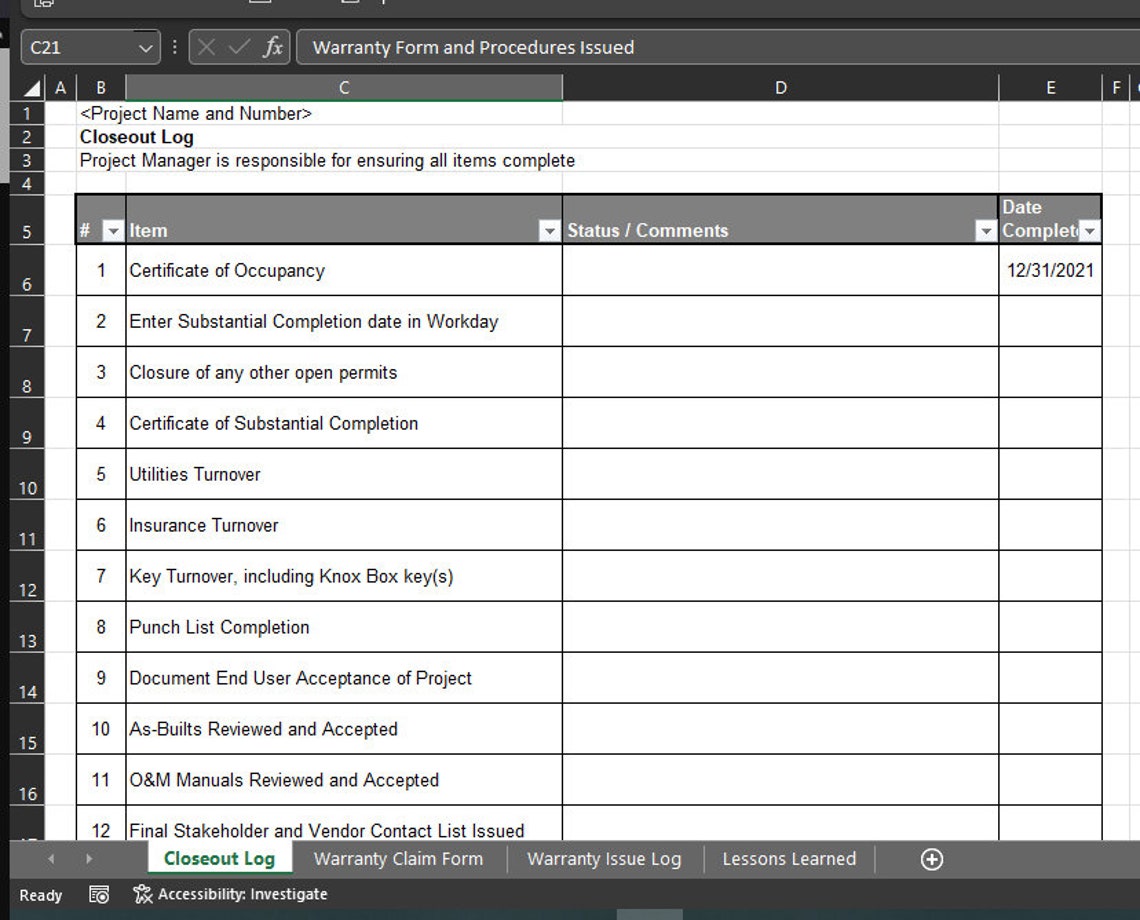Click the left sheet navigation arrow
The image size is (1140, 920).
pyautogui.click(x=50, y=859)
